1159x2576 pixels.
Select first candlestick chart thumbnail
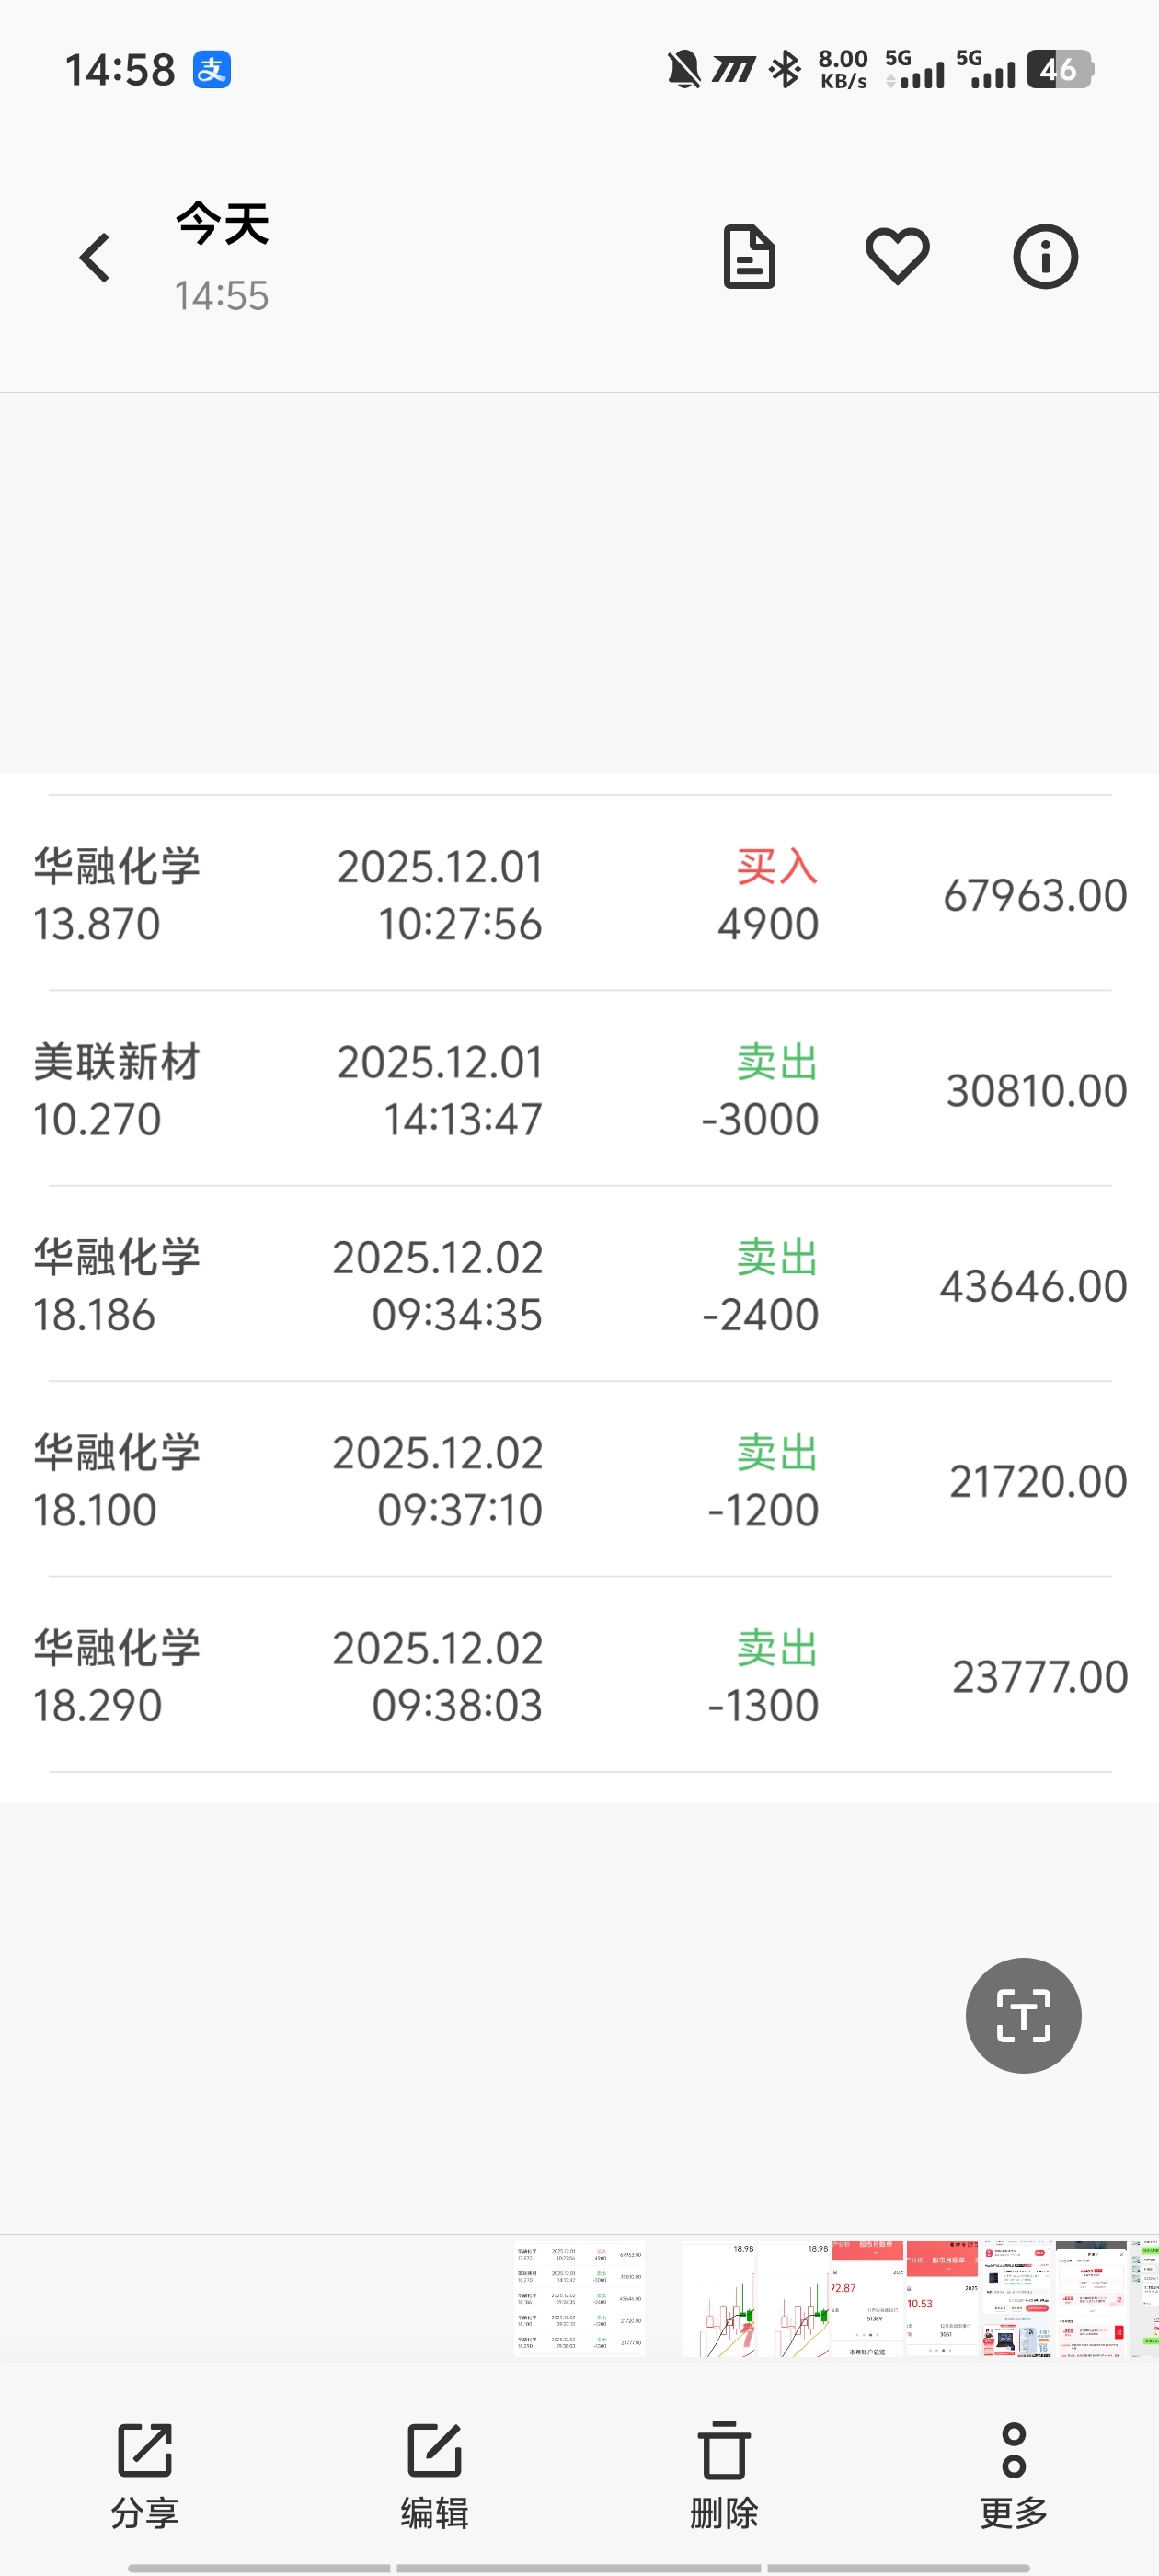[x=720, y=2299]
